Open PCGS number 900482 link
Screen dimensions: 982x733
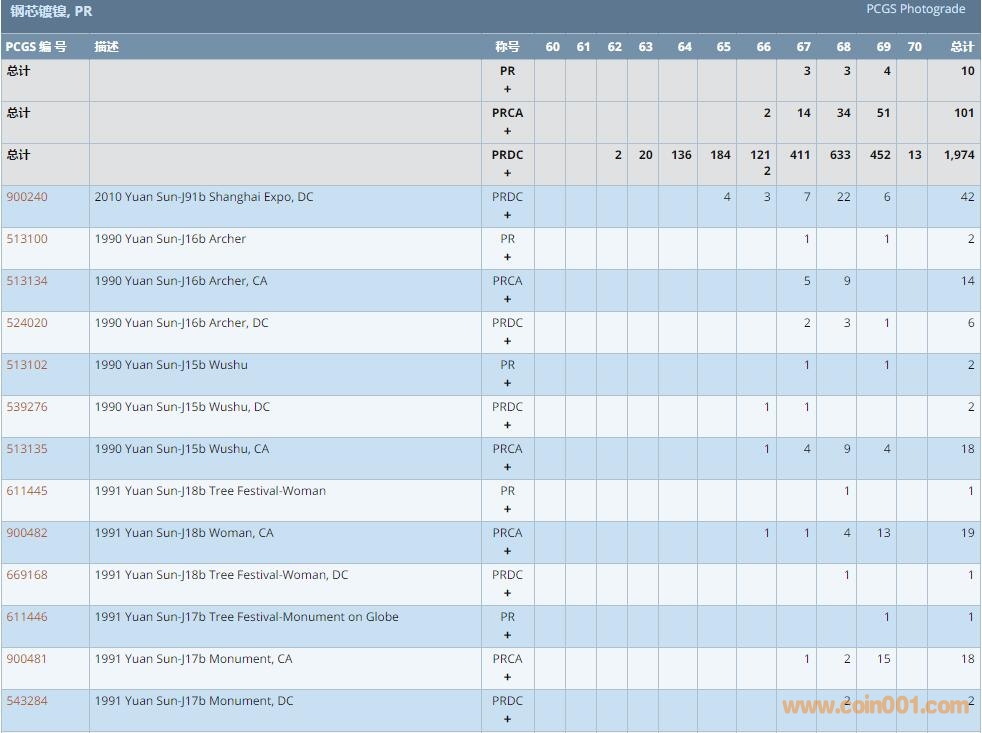click(x=27, y=533)
